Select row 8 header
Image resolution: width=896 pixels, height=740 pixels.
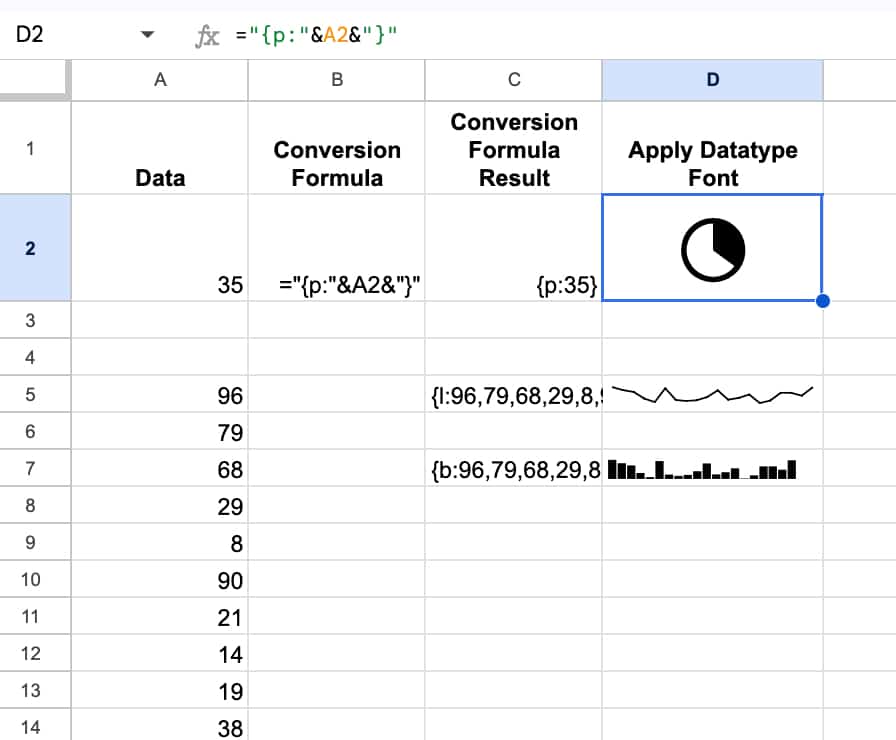[35, 505]
